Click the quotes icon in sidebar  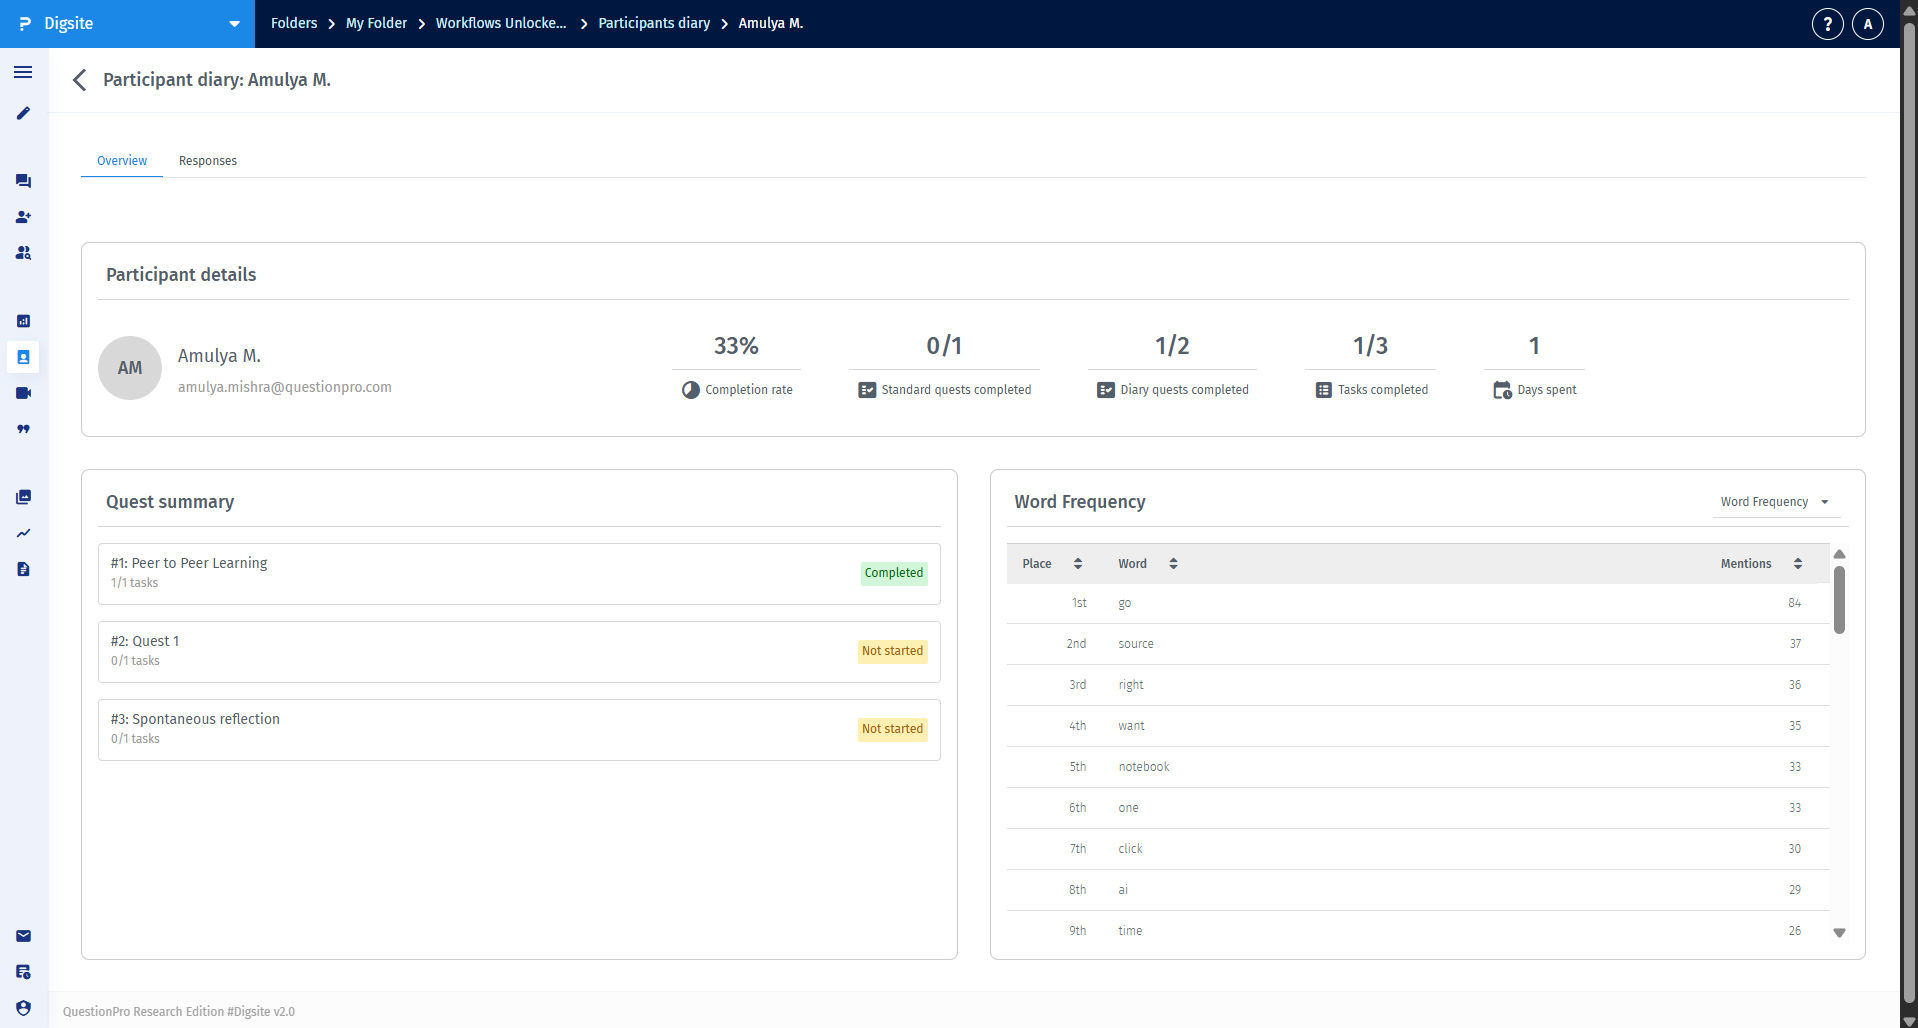[x=23, y=429]
